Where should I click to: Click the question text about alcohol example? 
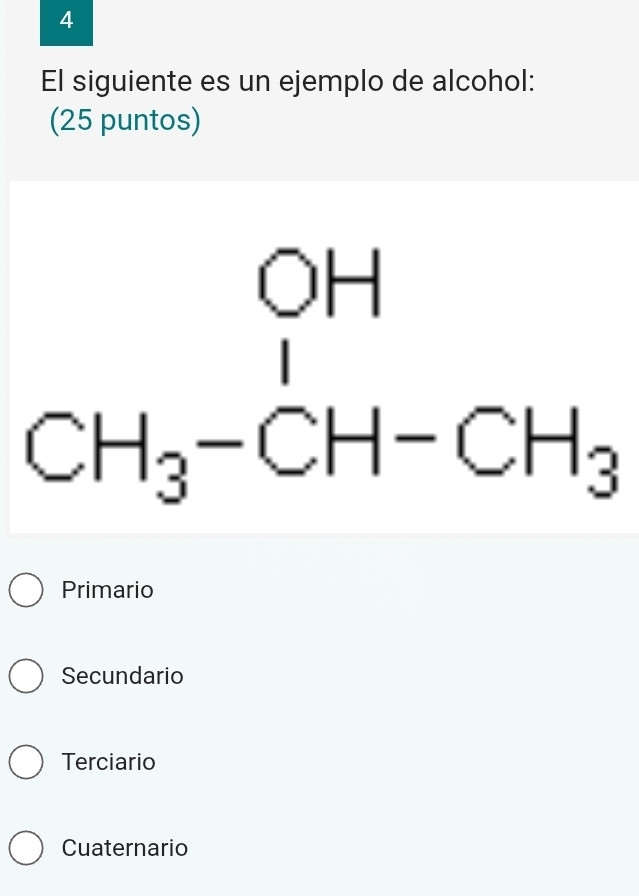tap(289, 81)
